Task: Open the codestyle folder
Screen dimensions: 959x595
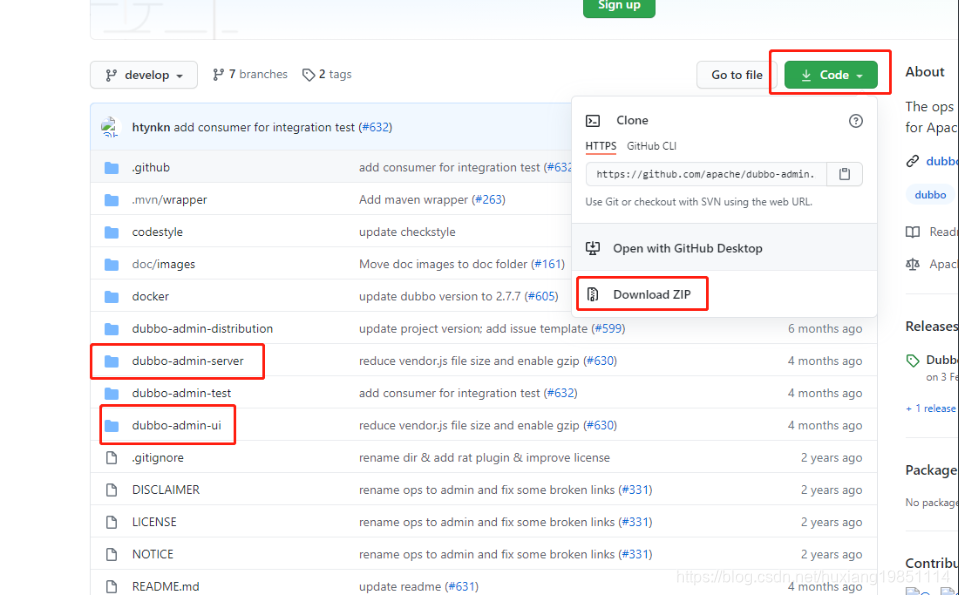Action: [x=157, y=232]
